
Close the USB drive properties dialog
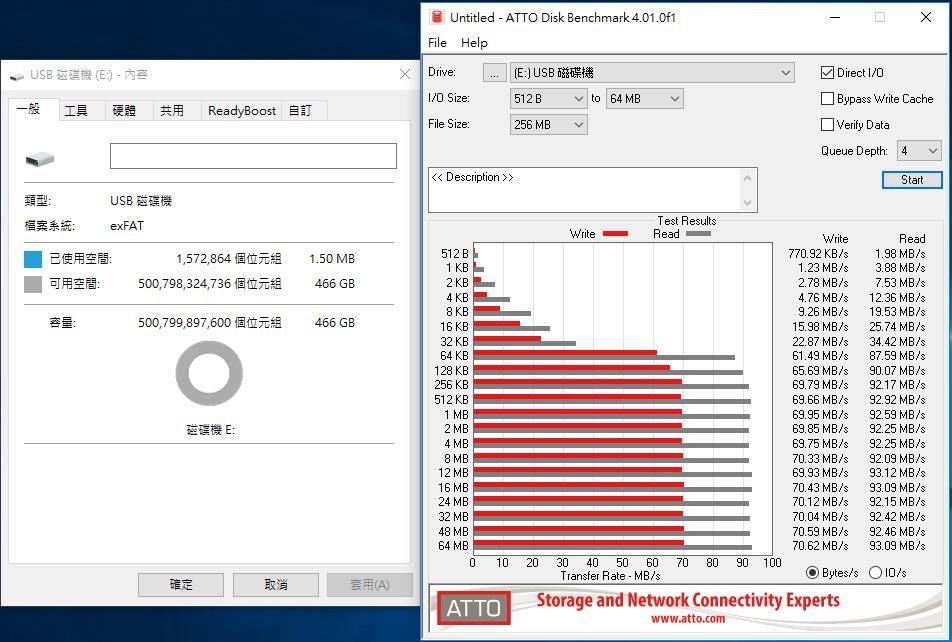click(405, 74)
